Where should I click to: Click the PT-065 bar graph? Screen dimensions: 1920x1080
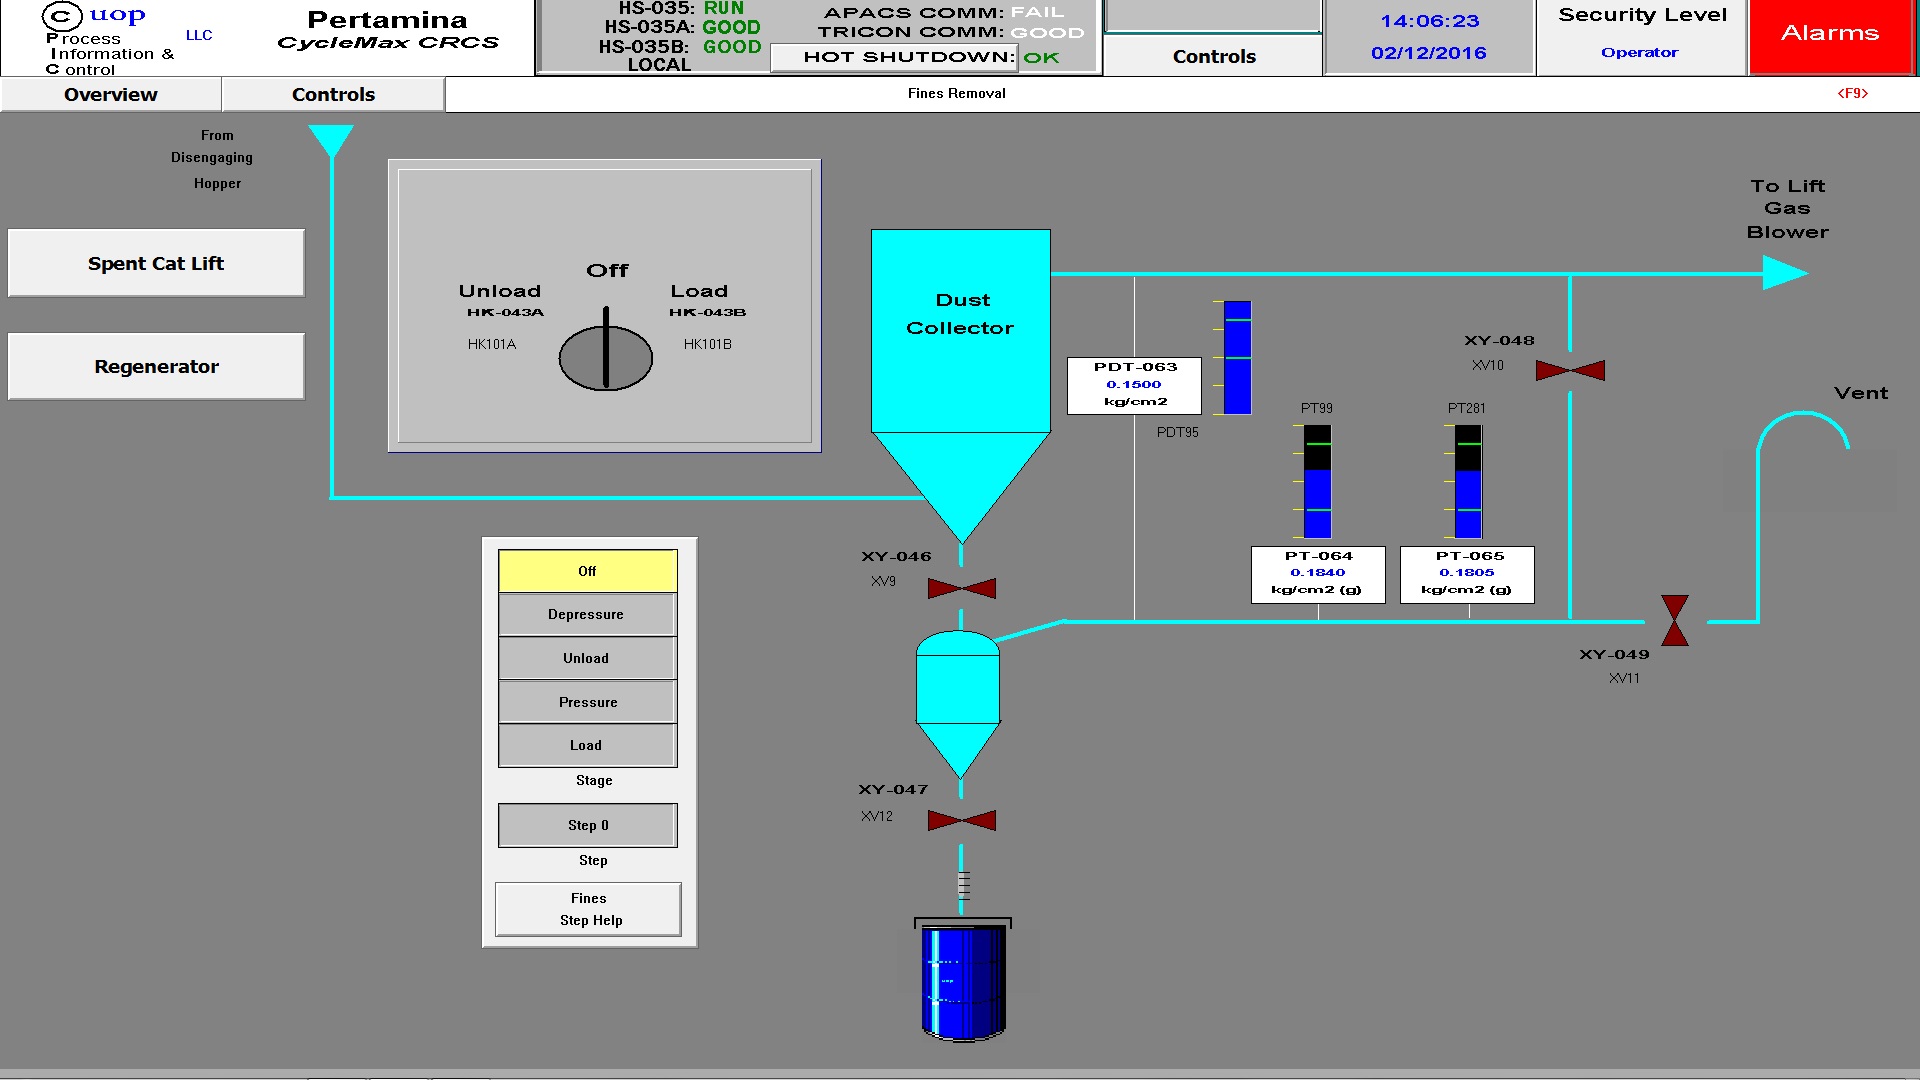[x=1468, y=482]
